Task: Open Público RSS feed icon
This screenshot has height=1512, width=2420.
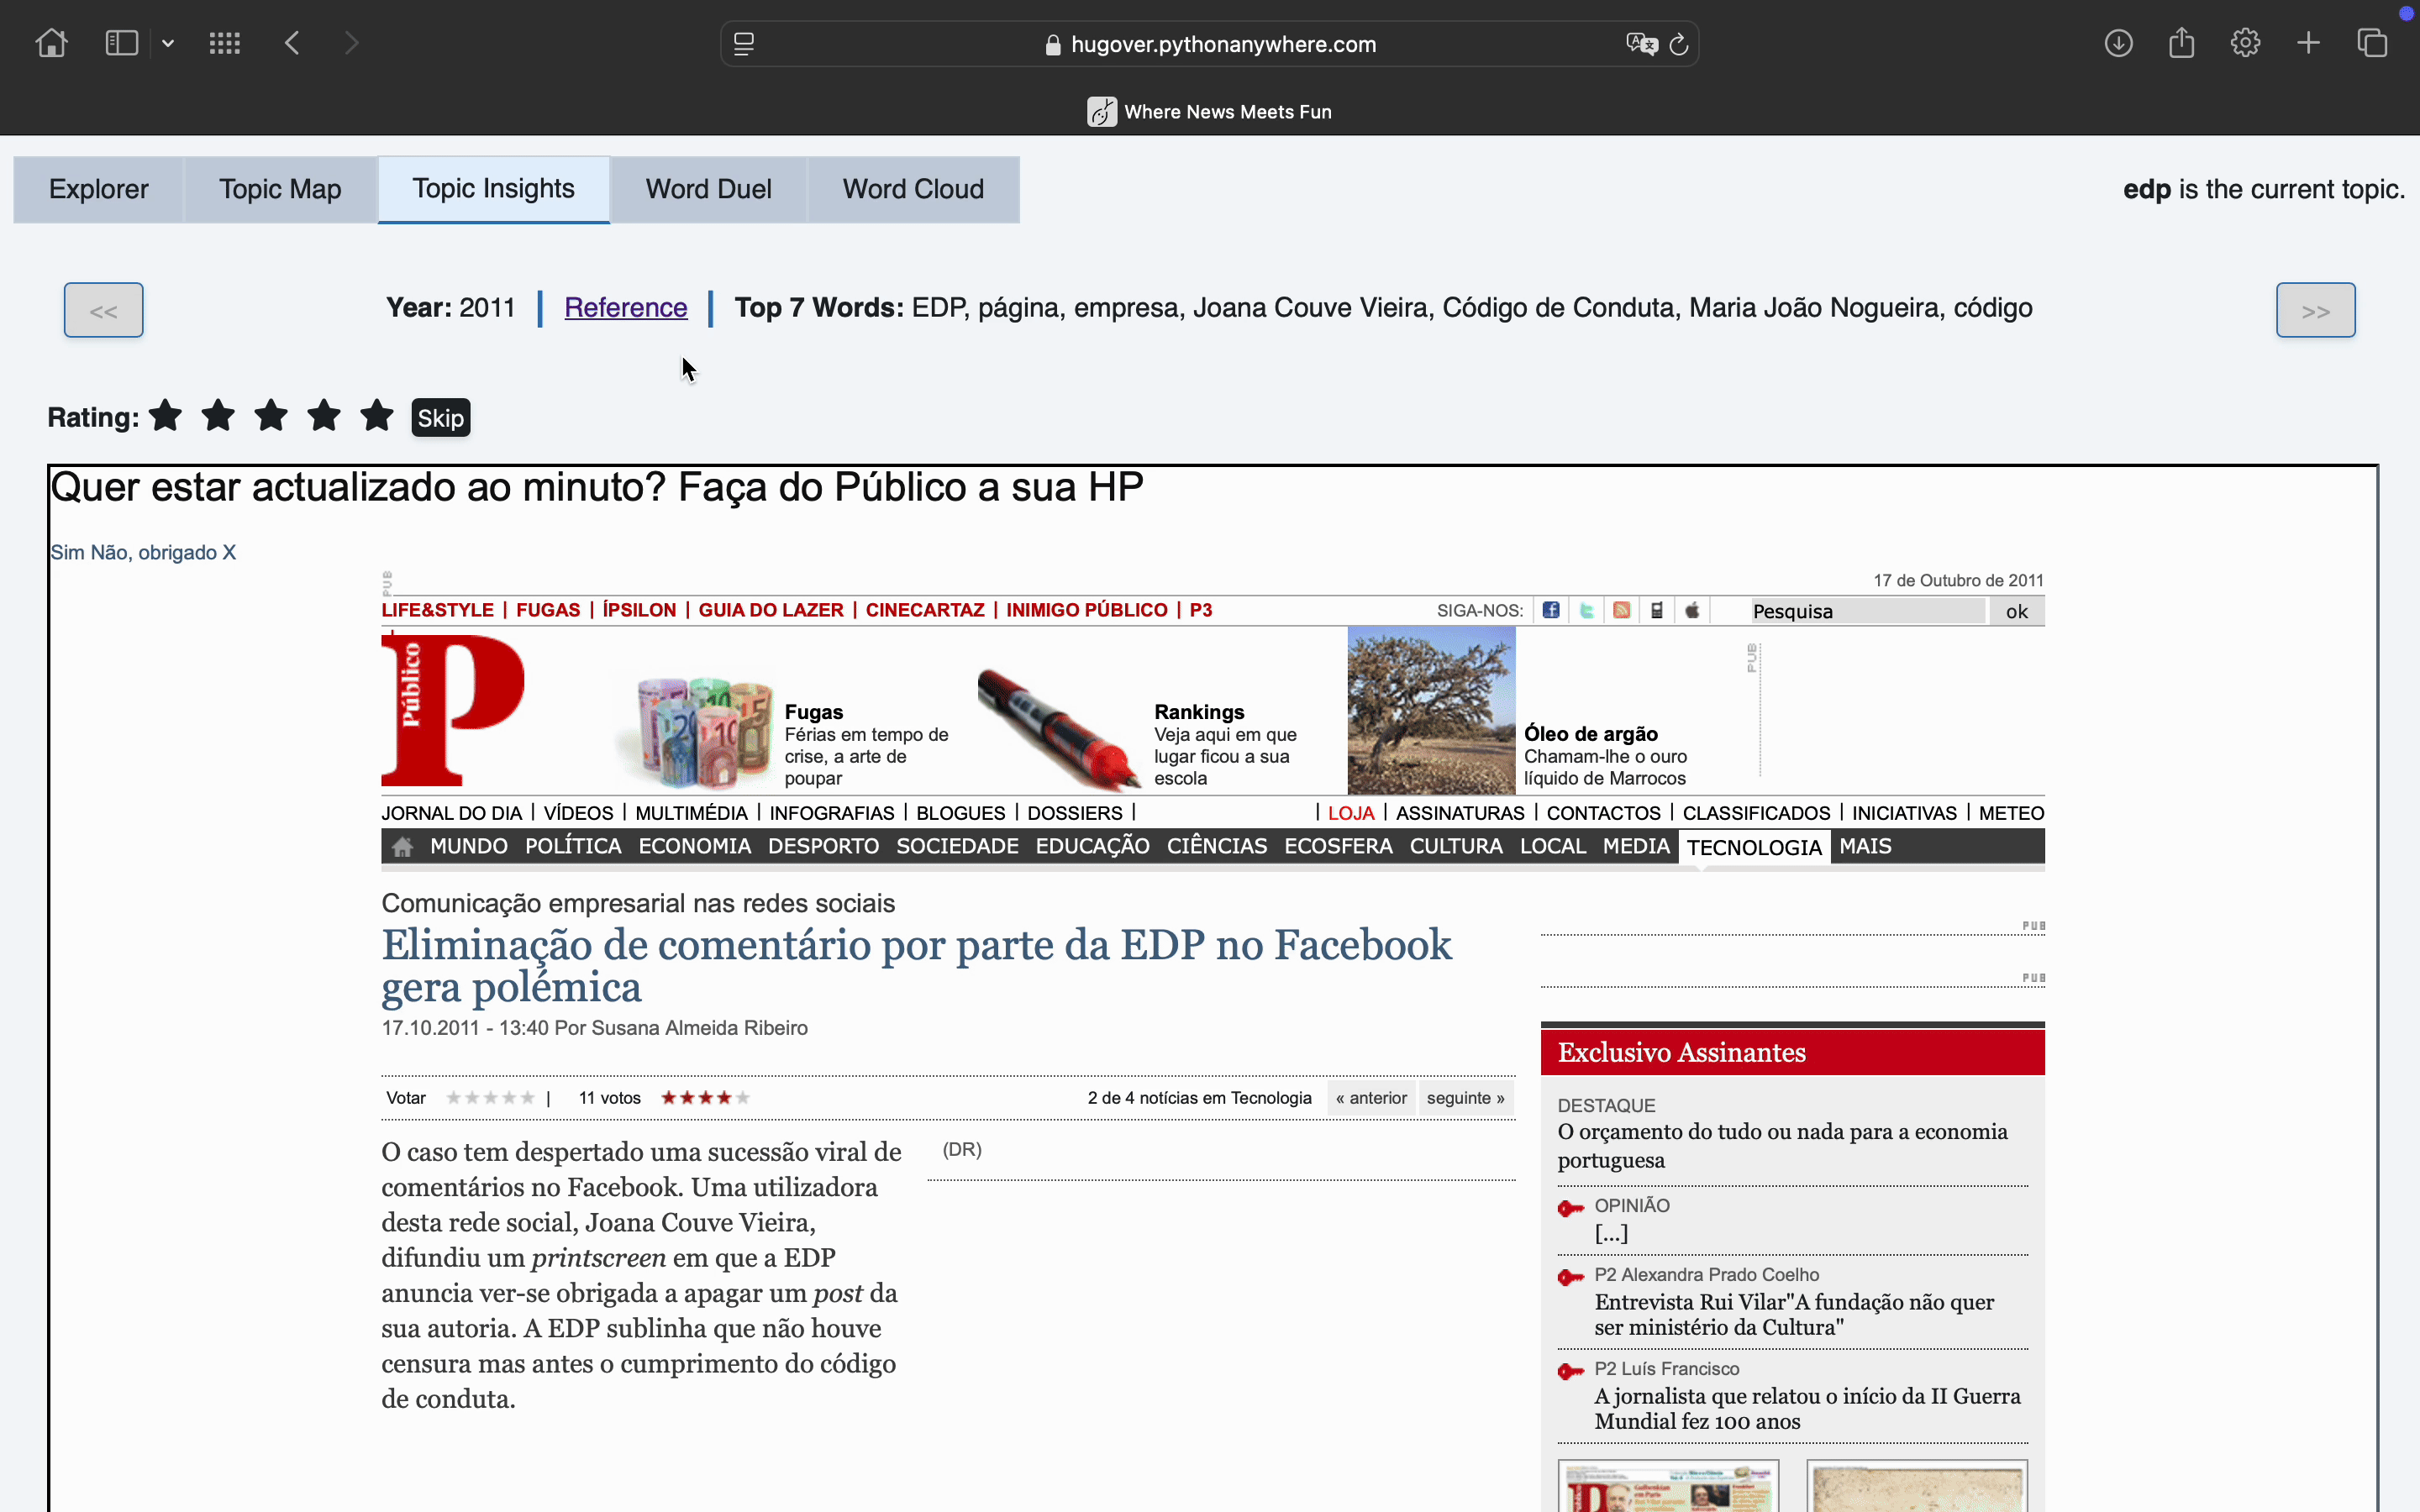Action: coord(1621,610)
